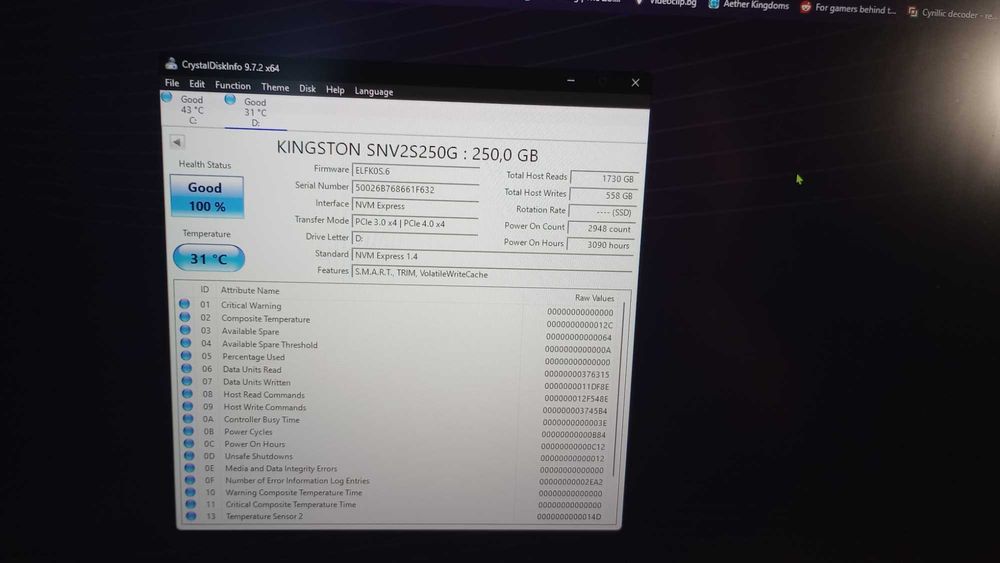Click the status icon for Warning Composite Temperature Time

pos(190,492)
